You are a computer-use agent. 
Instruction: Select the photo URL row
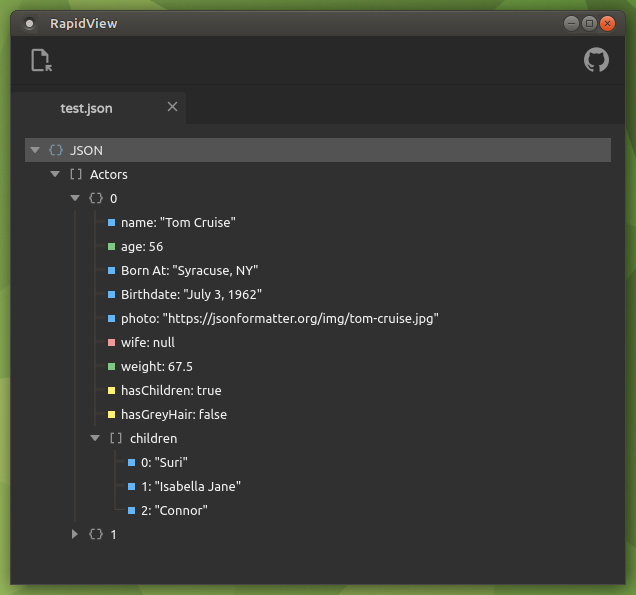(280, 318)
